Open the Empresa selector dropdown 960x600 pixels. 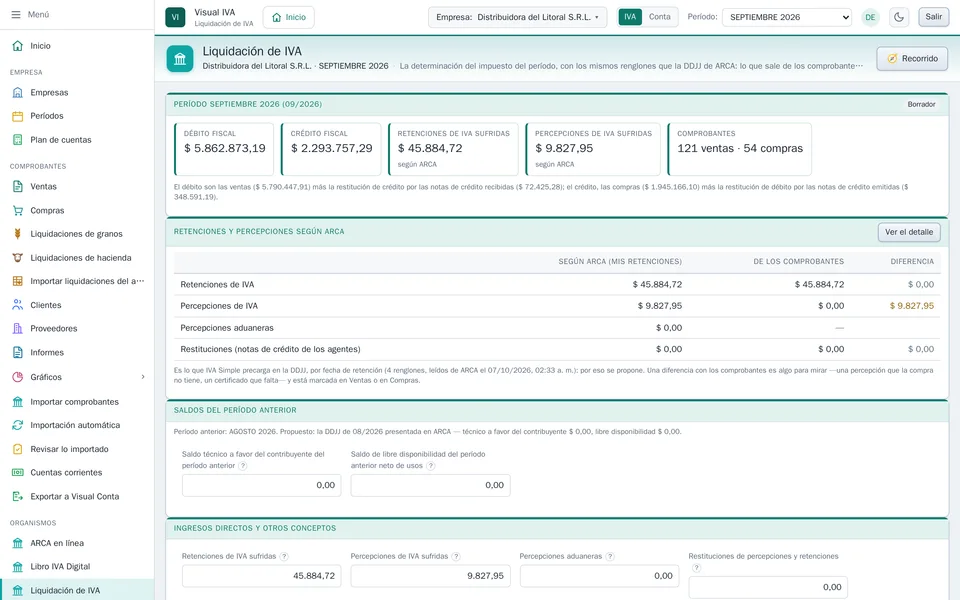tap(517, 17)
